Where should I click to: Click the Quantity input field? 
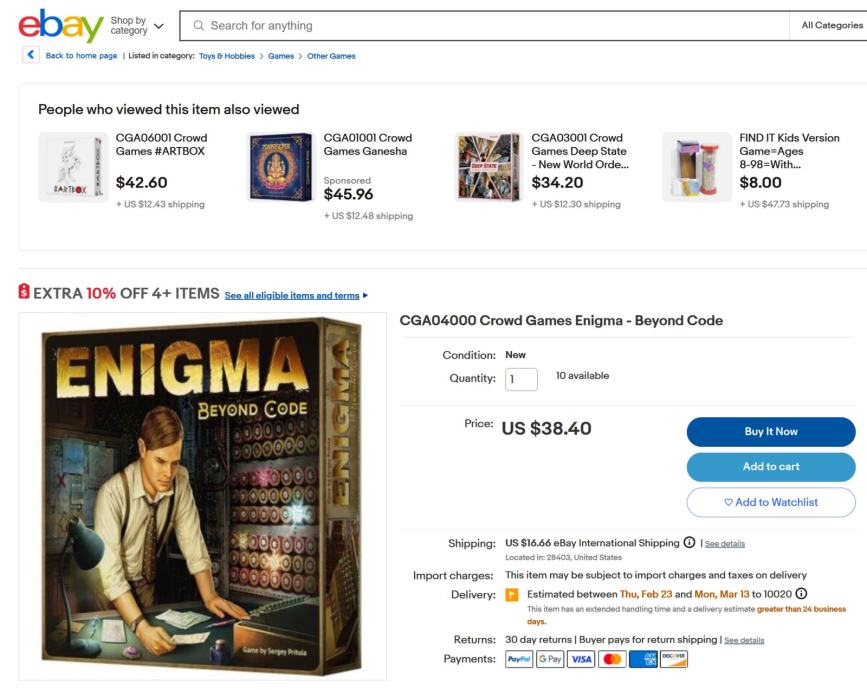521,379
